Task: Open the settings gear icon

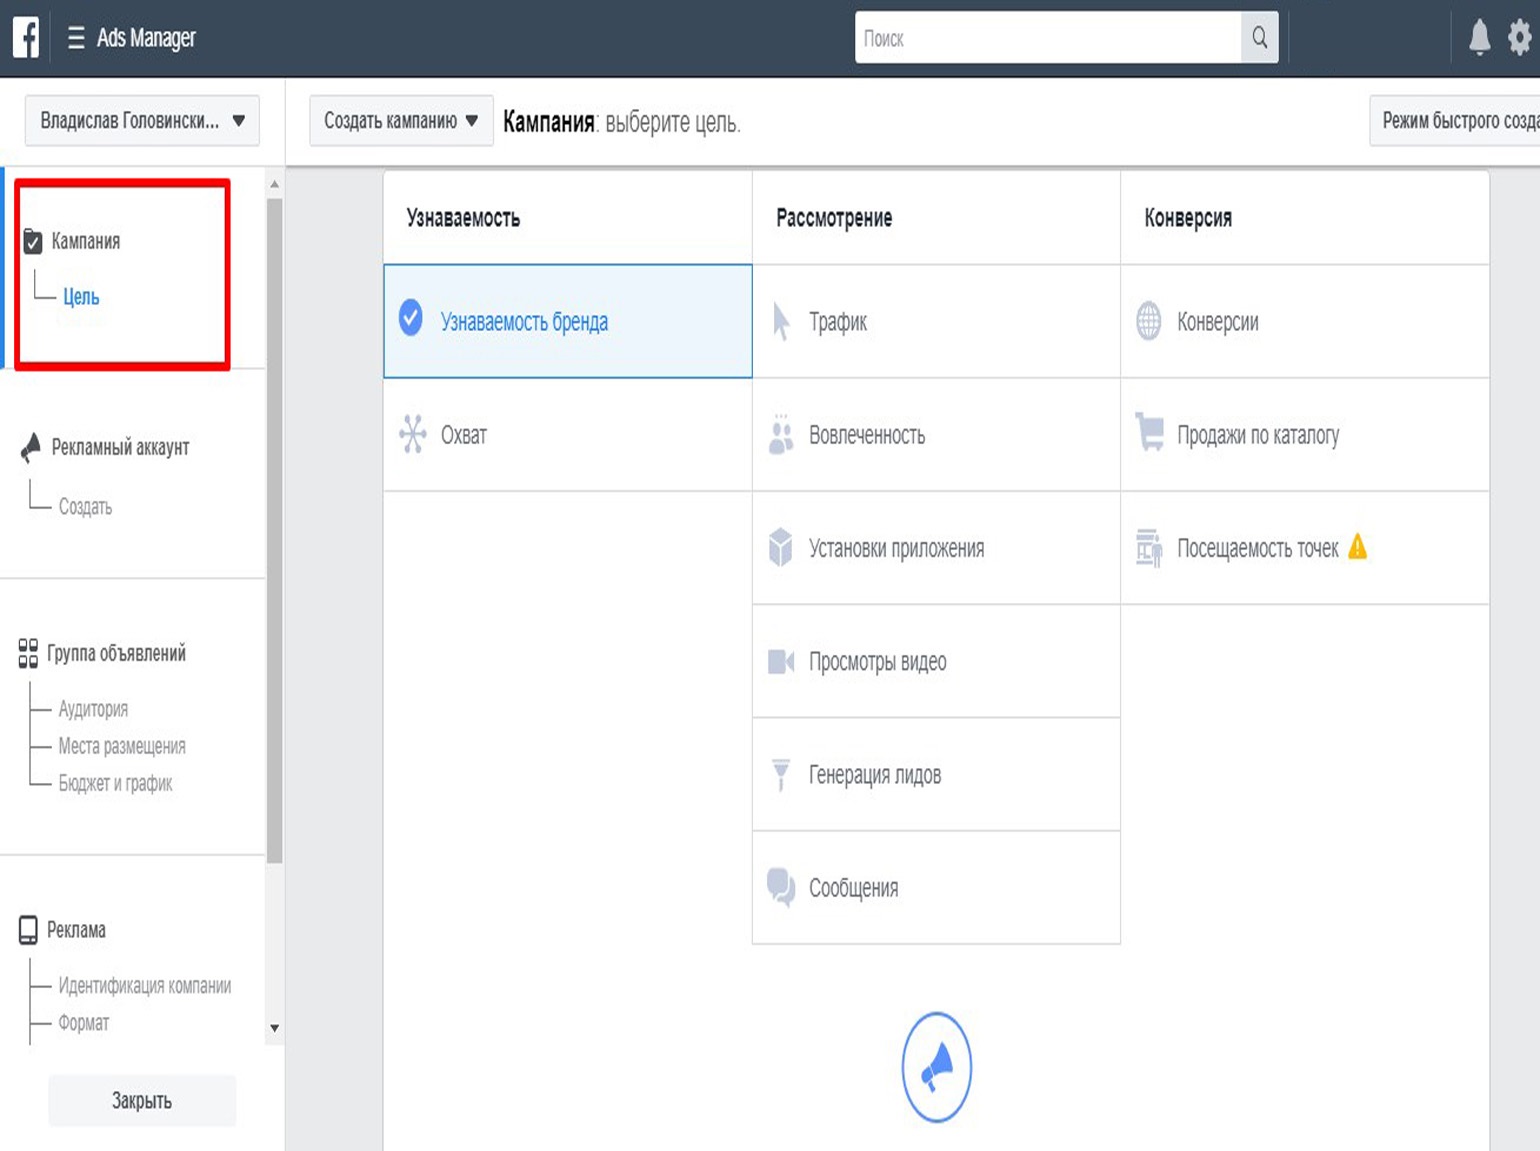Action: pyautogui.click(x=1519, y=38)
